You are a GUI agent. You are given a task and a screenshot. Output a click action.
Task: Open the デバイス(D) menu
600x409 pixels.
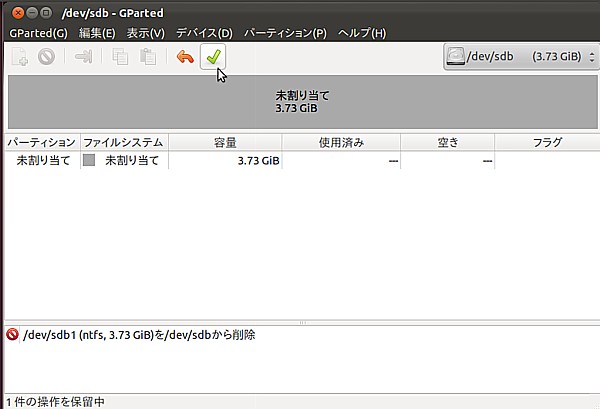204,33
